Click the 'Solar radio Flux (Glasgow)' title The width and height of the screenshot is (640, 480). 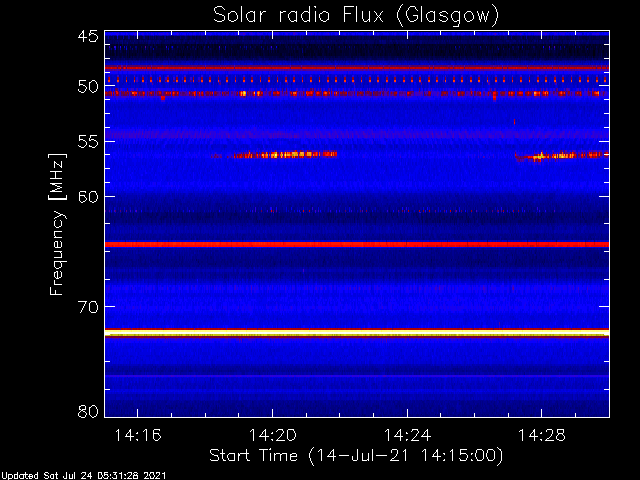coord(356,16)
